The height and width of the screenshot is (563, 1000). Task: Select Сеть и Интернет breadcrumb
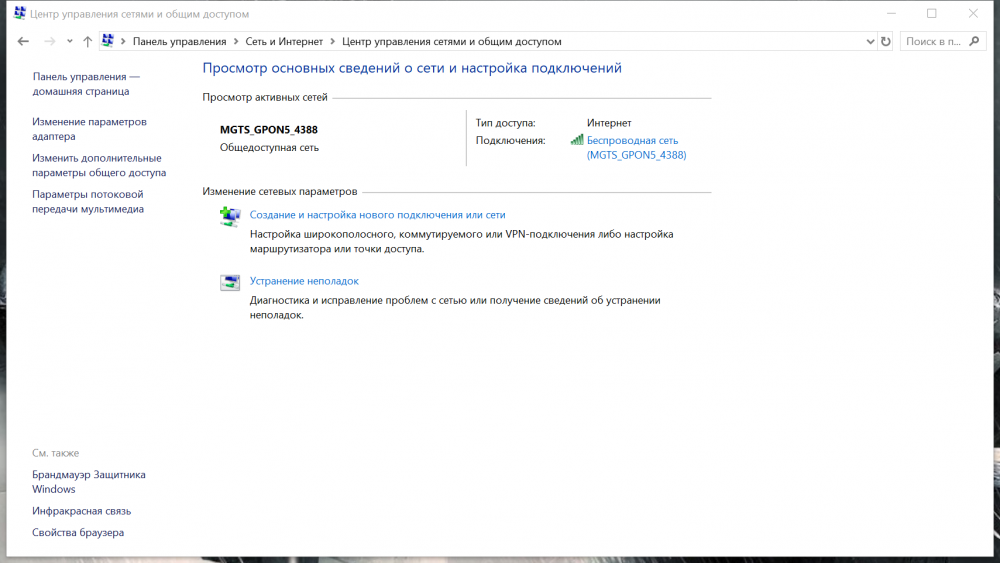coord(284,41)
